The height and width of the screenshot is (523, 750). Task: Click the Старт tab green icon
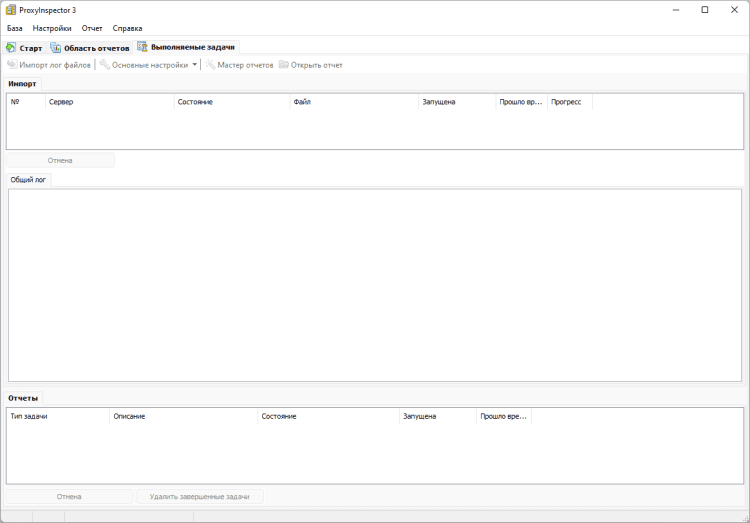click(x=11, y=47)
